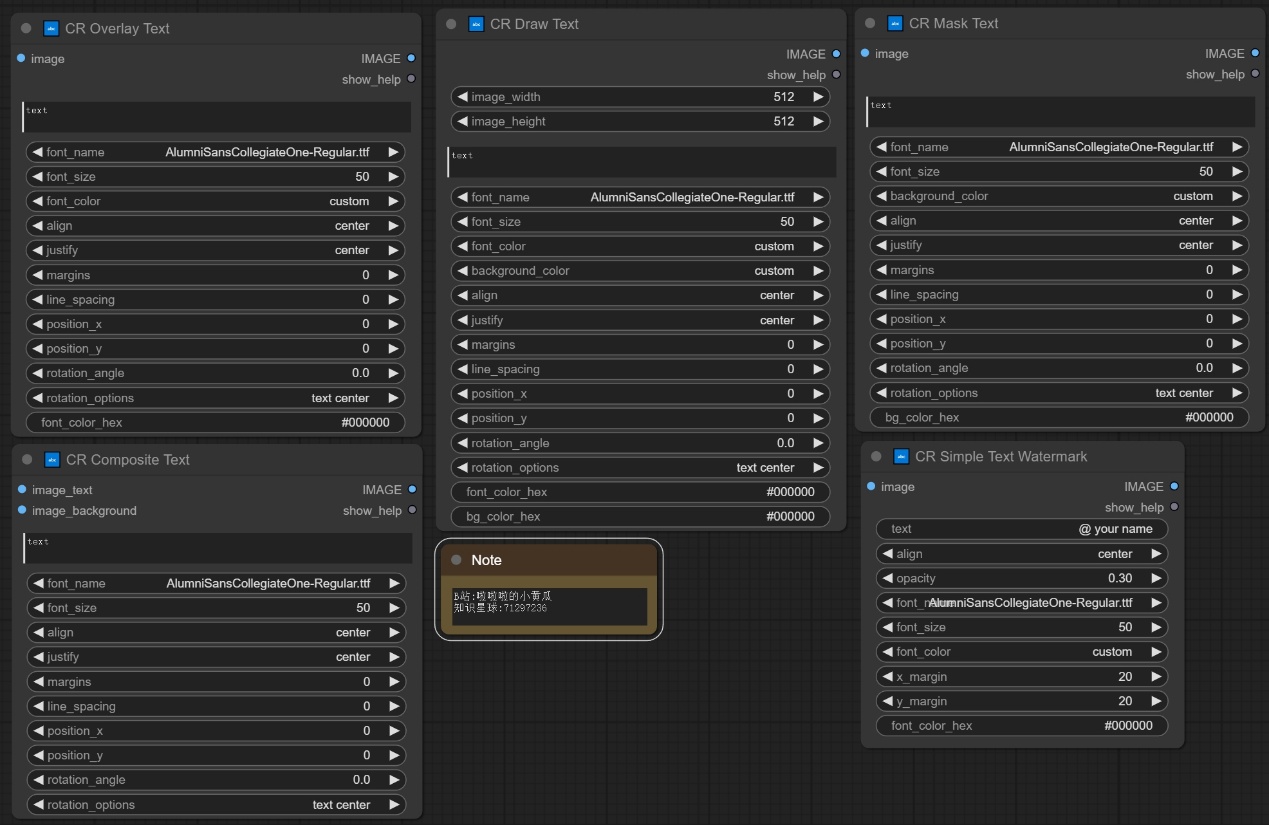Click the IMAGE output port on CR Draw Text

pos(836,54)
